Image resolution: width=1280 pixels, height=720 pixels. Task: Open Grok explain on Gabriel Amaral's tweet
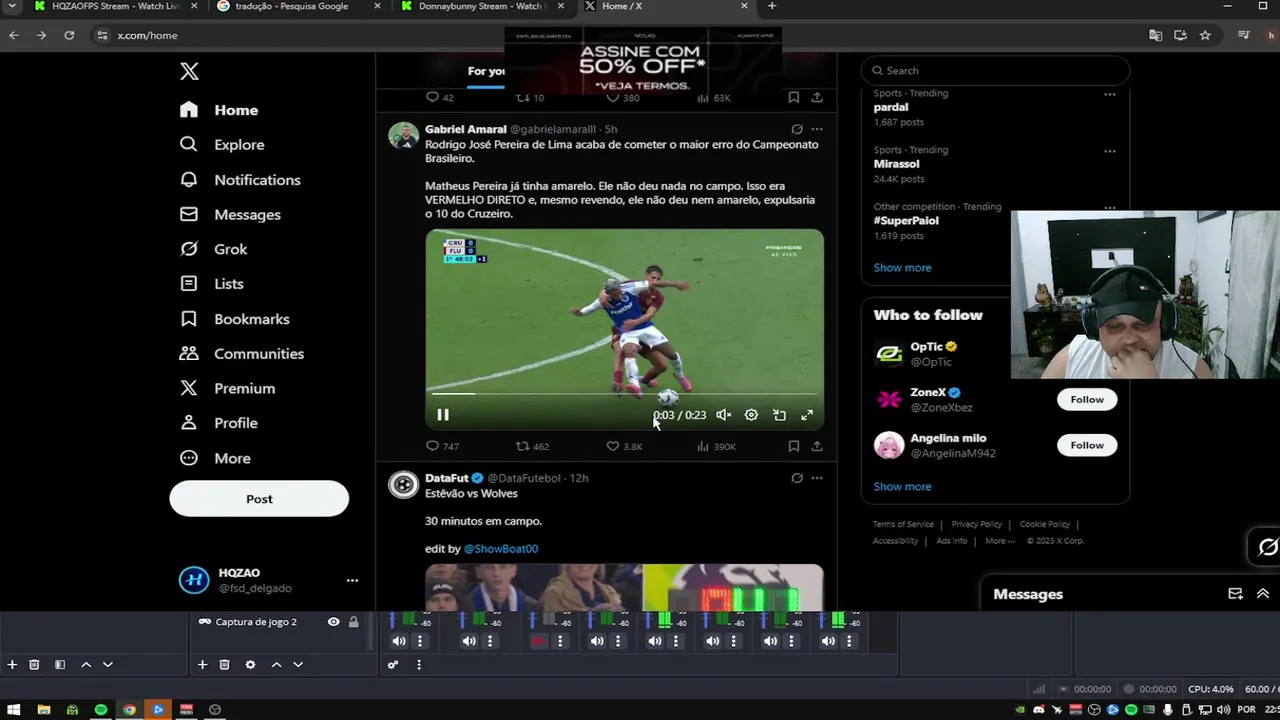coord(797,129)
